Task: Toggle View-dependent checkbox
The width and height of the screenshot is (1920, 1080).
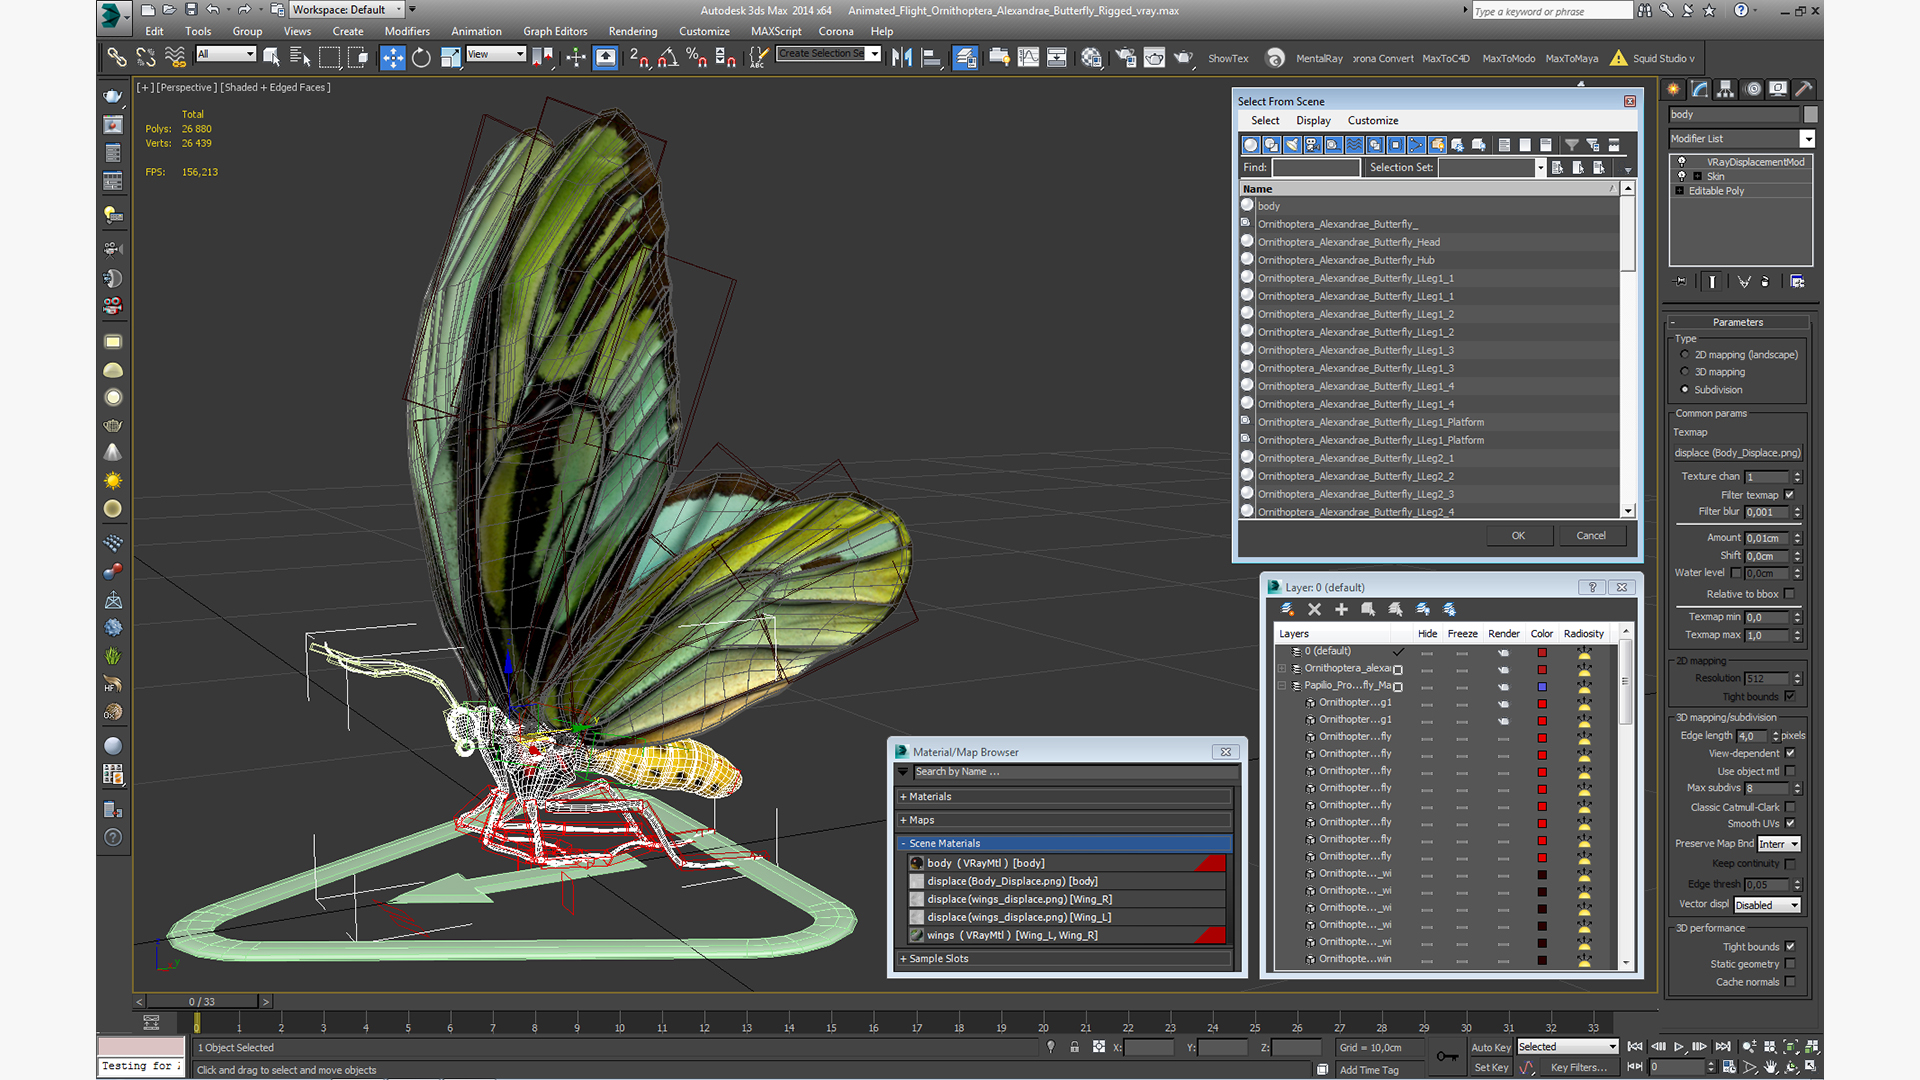Action: [x=1789, y=753]
